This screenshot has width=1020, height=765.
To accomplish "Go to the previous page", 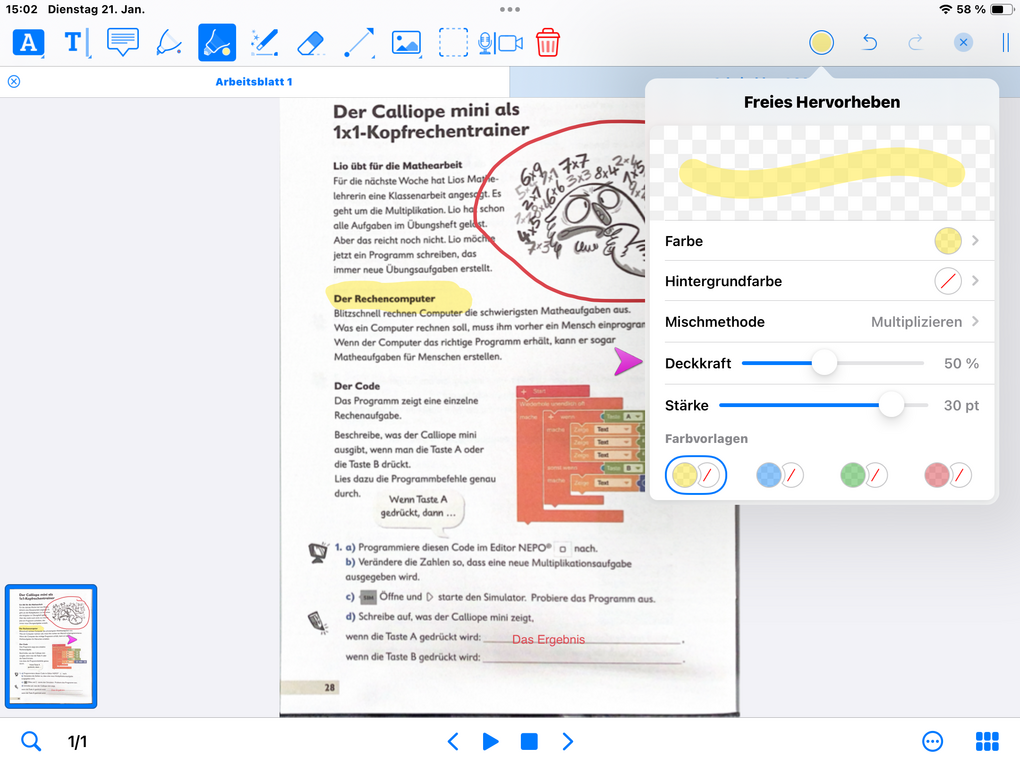I will 453,741.
